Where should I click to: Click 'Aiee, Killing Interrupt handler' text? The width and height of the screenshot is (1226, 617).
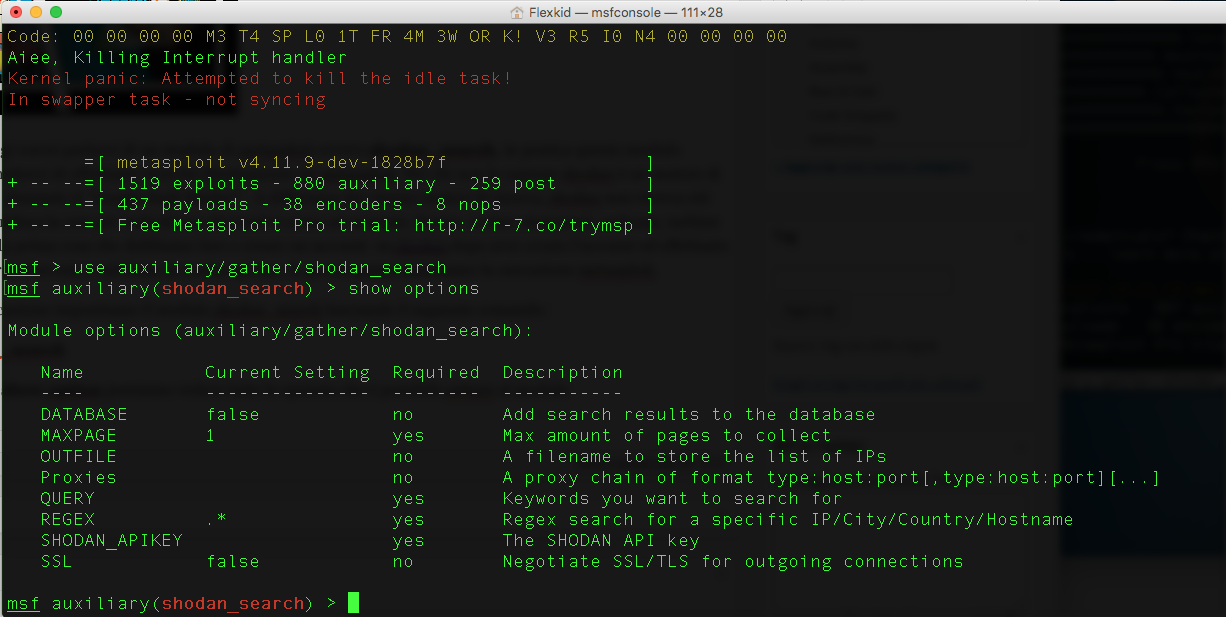177,57
